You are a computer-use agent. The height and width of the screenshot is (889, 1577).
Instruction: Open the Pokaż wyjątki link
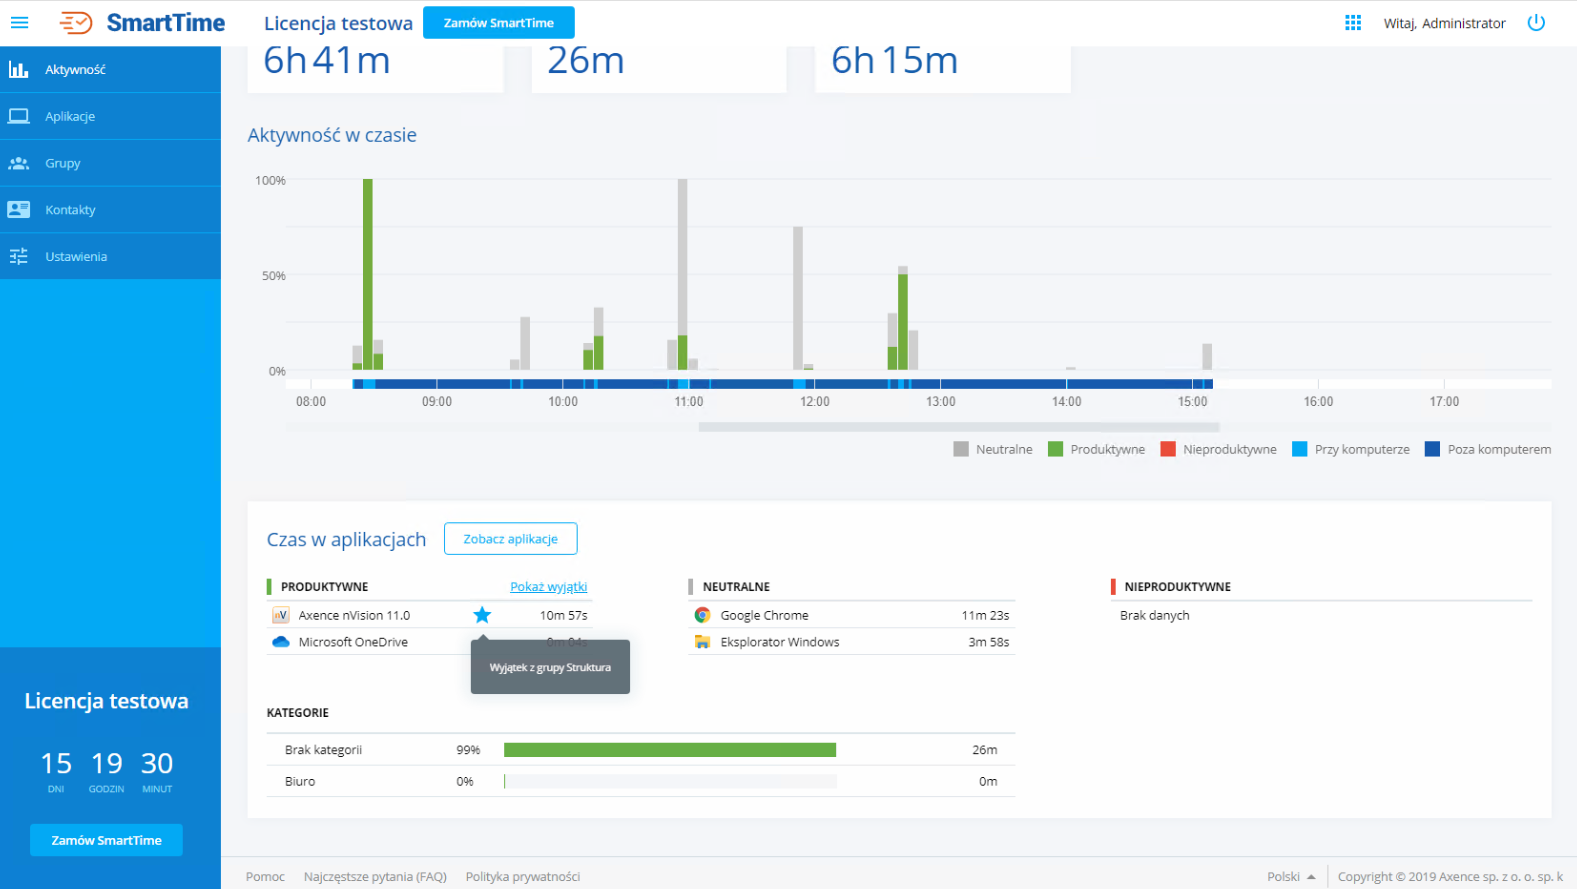point(548,587)
